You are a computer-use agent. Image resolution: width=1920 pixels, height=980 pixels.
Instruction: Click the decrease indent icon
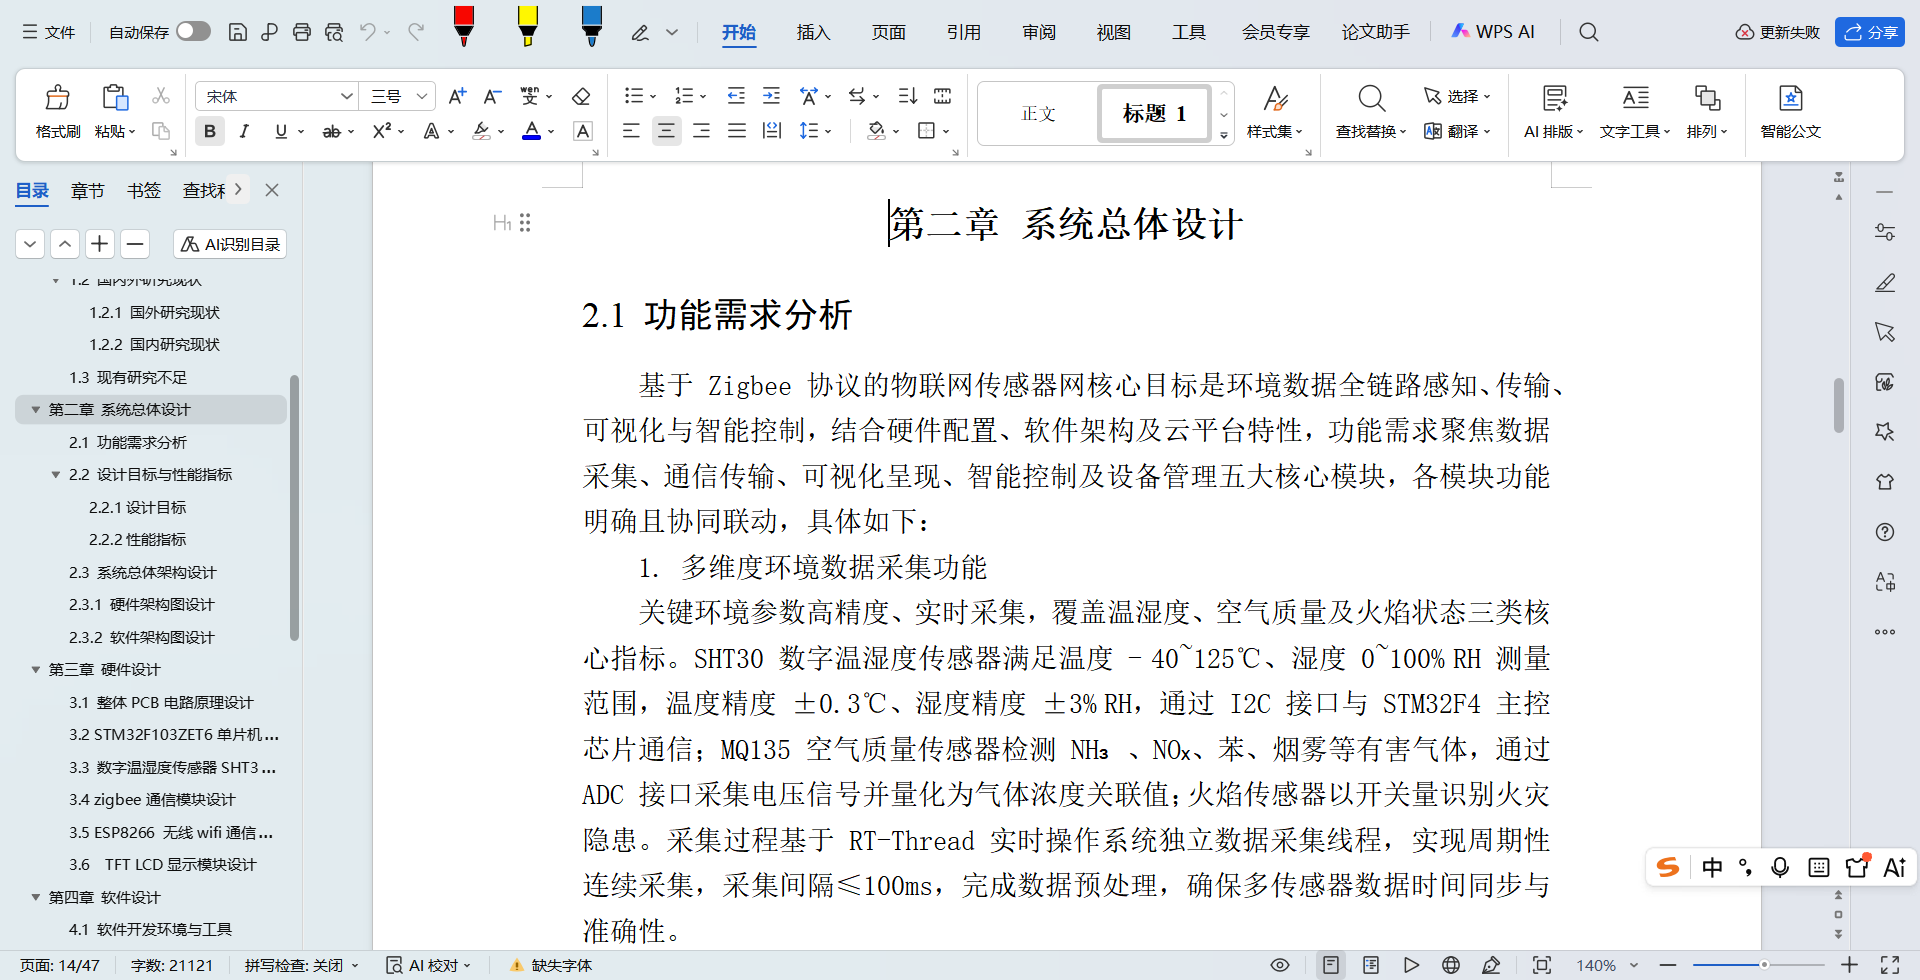[736, 96]
